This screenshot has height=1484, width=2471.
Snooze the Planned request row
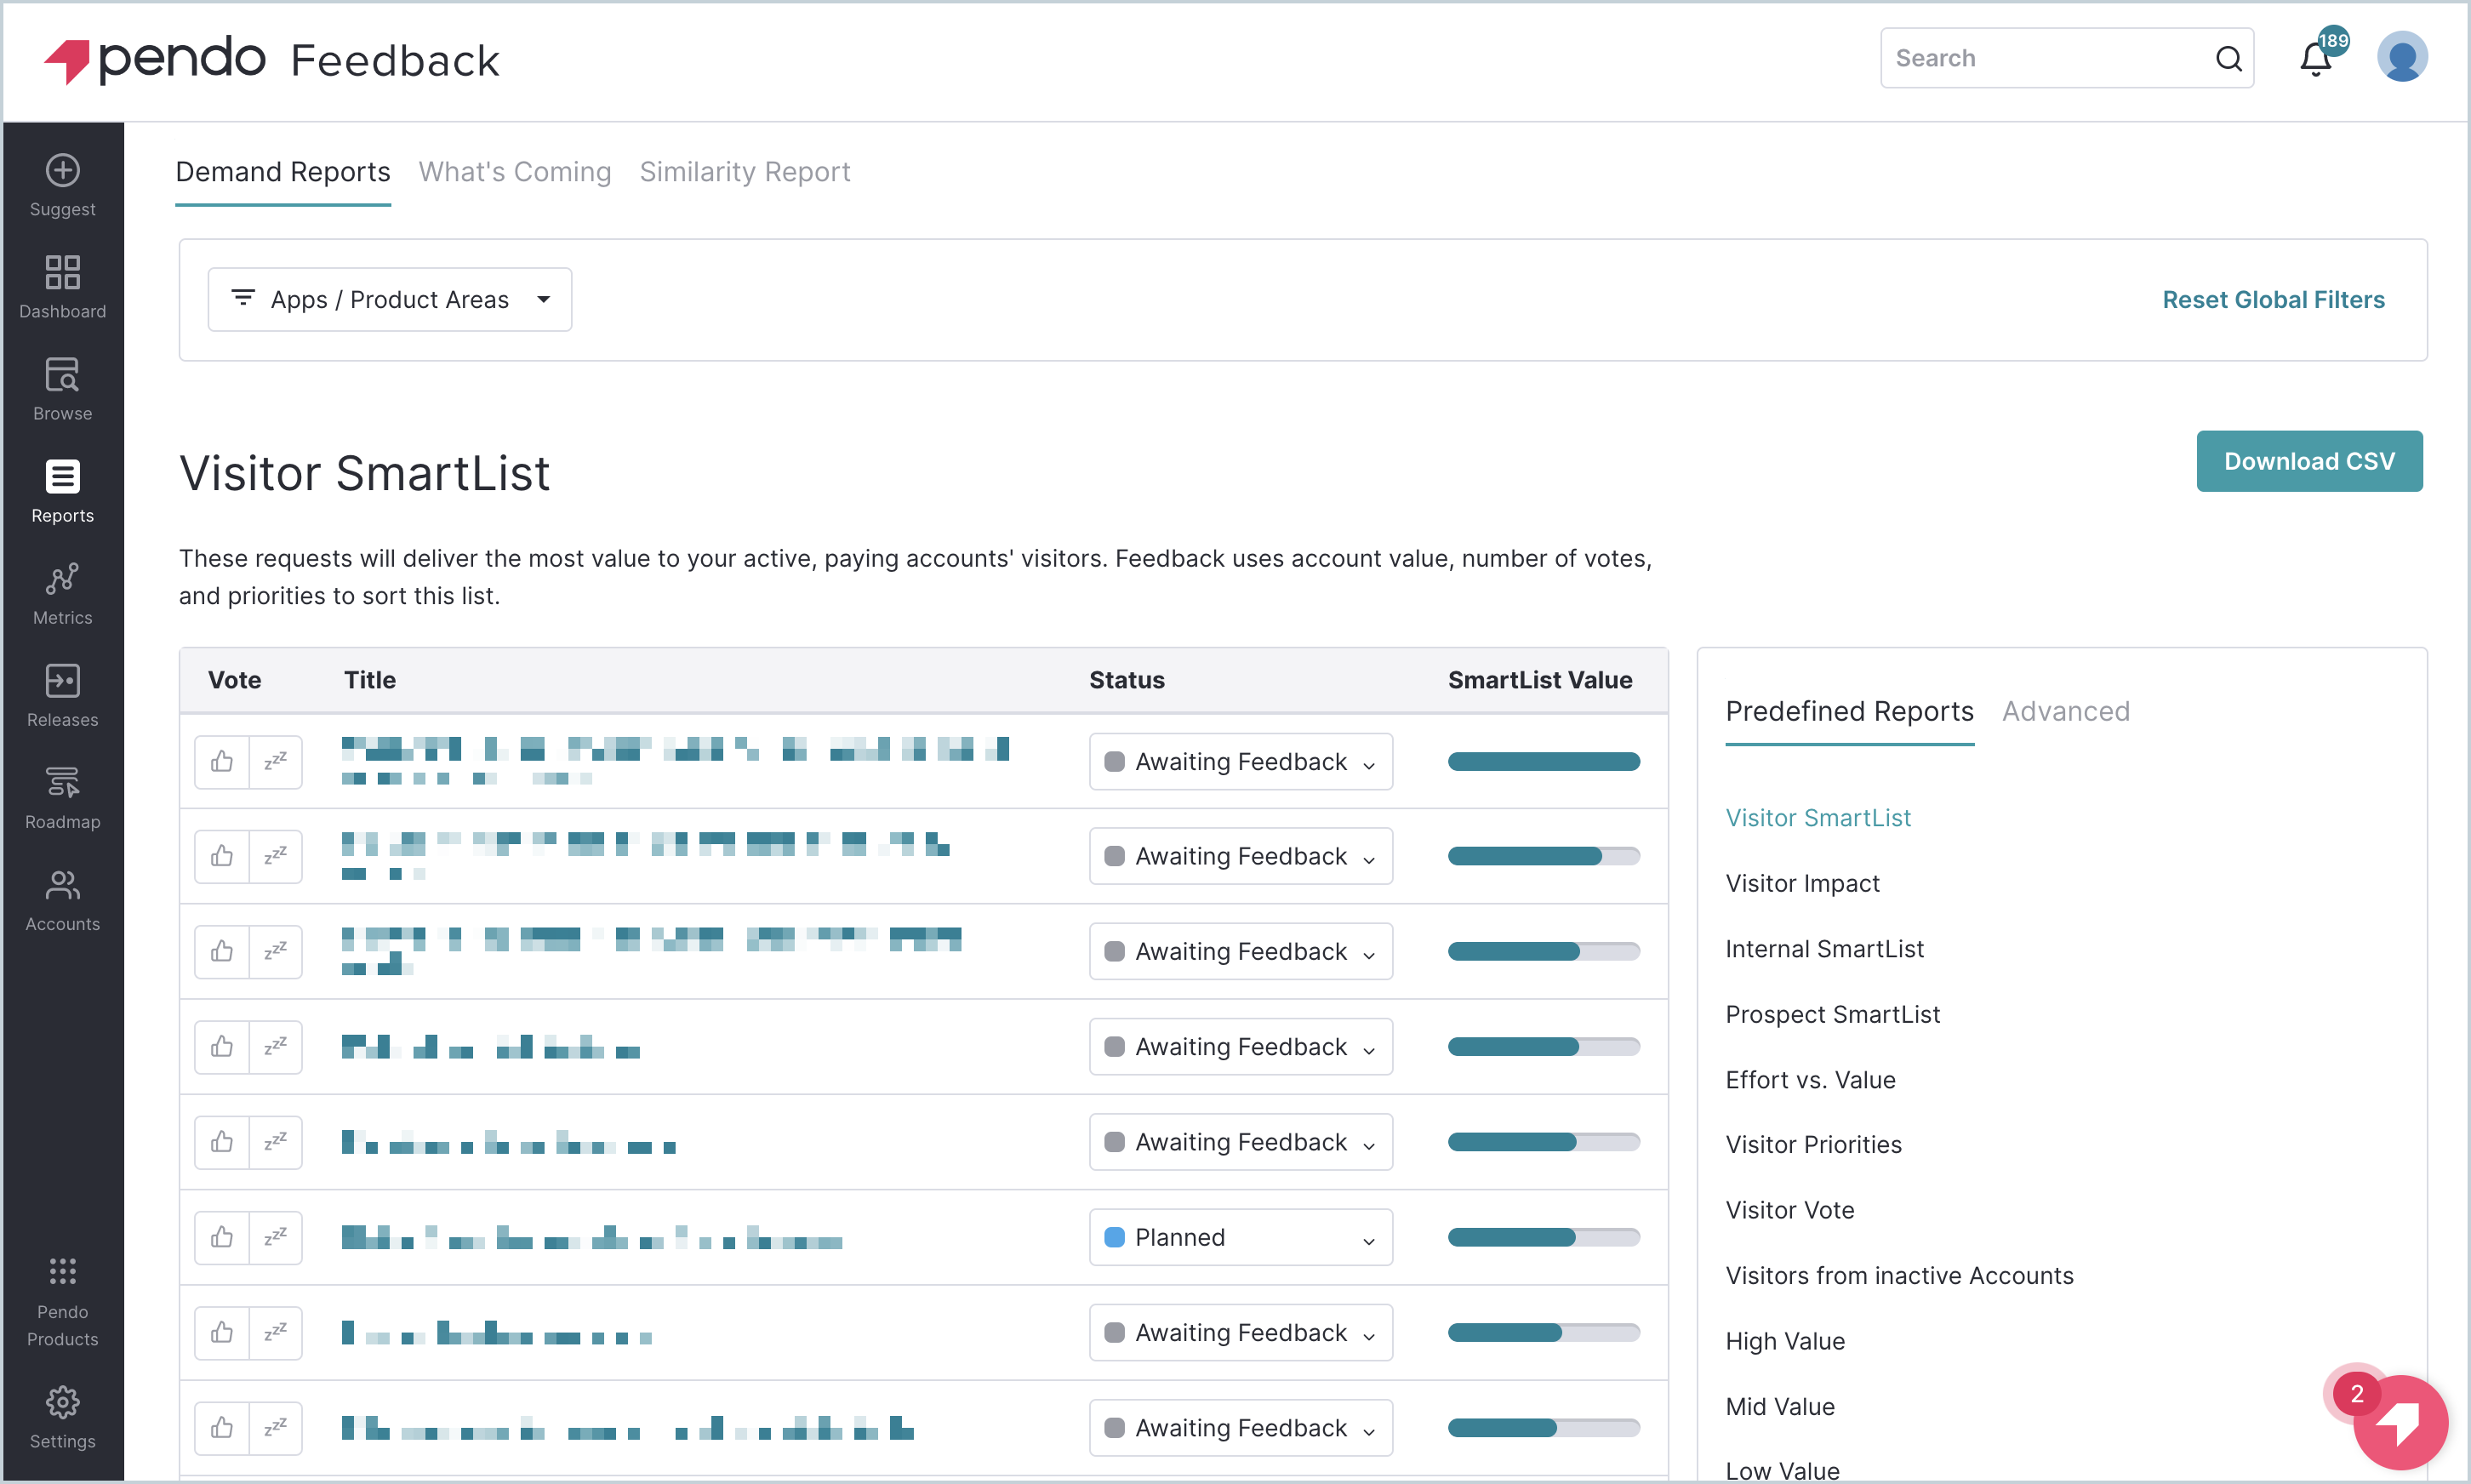(x=276, y=1237)
